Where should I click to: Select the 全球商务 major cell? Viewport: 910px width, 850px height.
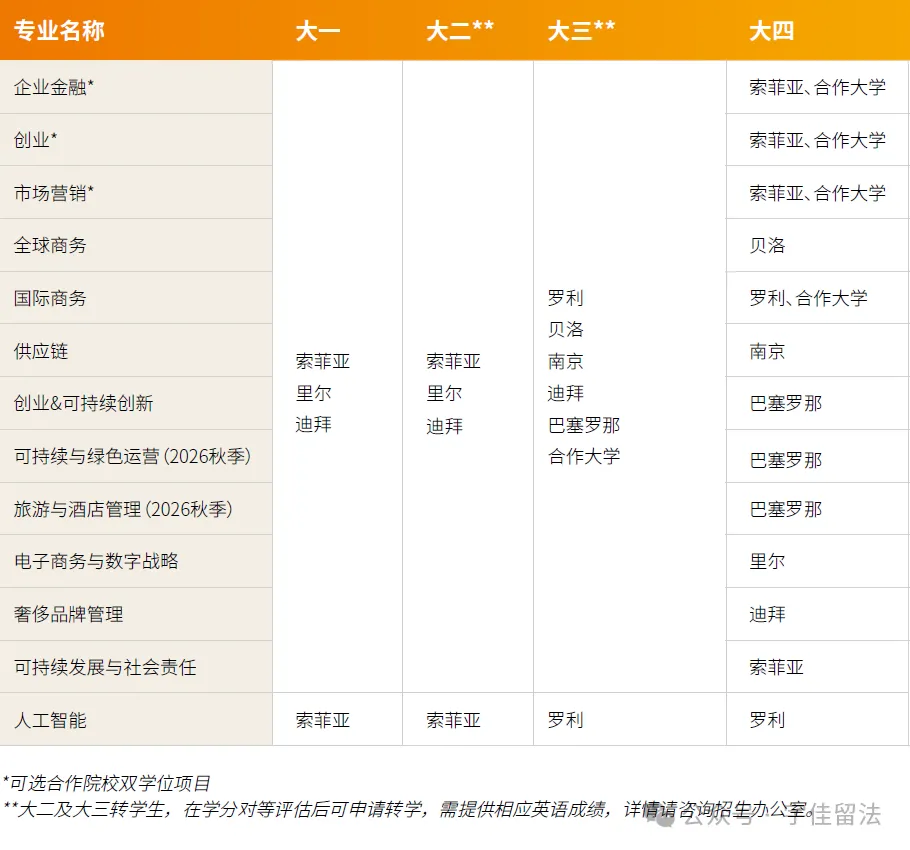pos(136,245)
